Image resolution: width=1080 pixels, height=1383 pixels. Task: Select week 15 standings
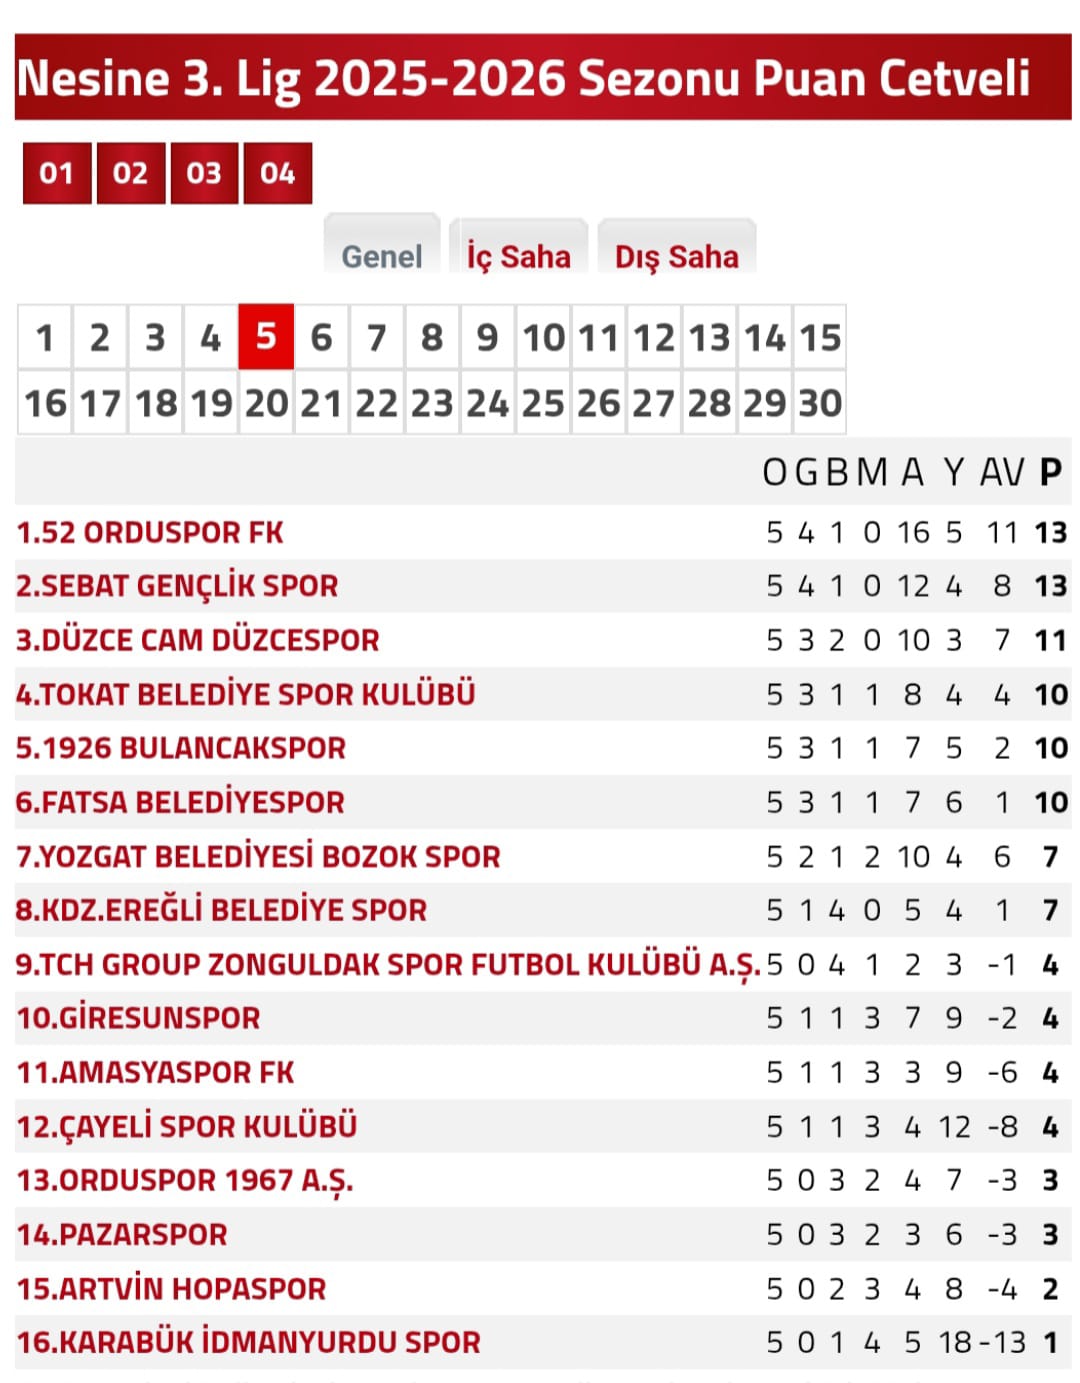[819, 338]
